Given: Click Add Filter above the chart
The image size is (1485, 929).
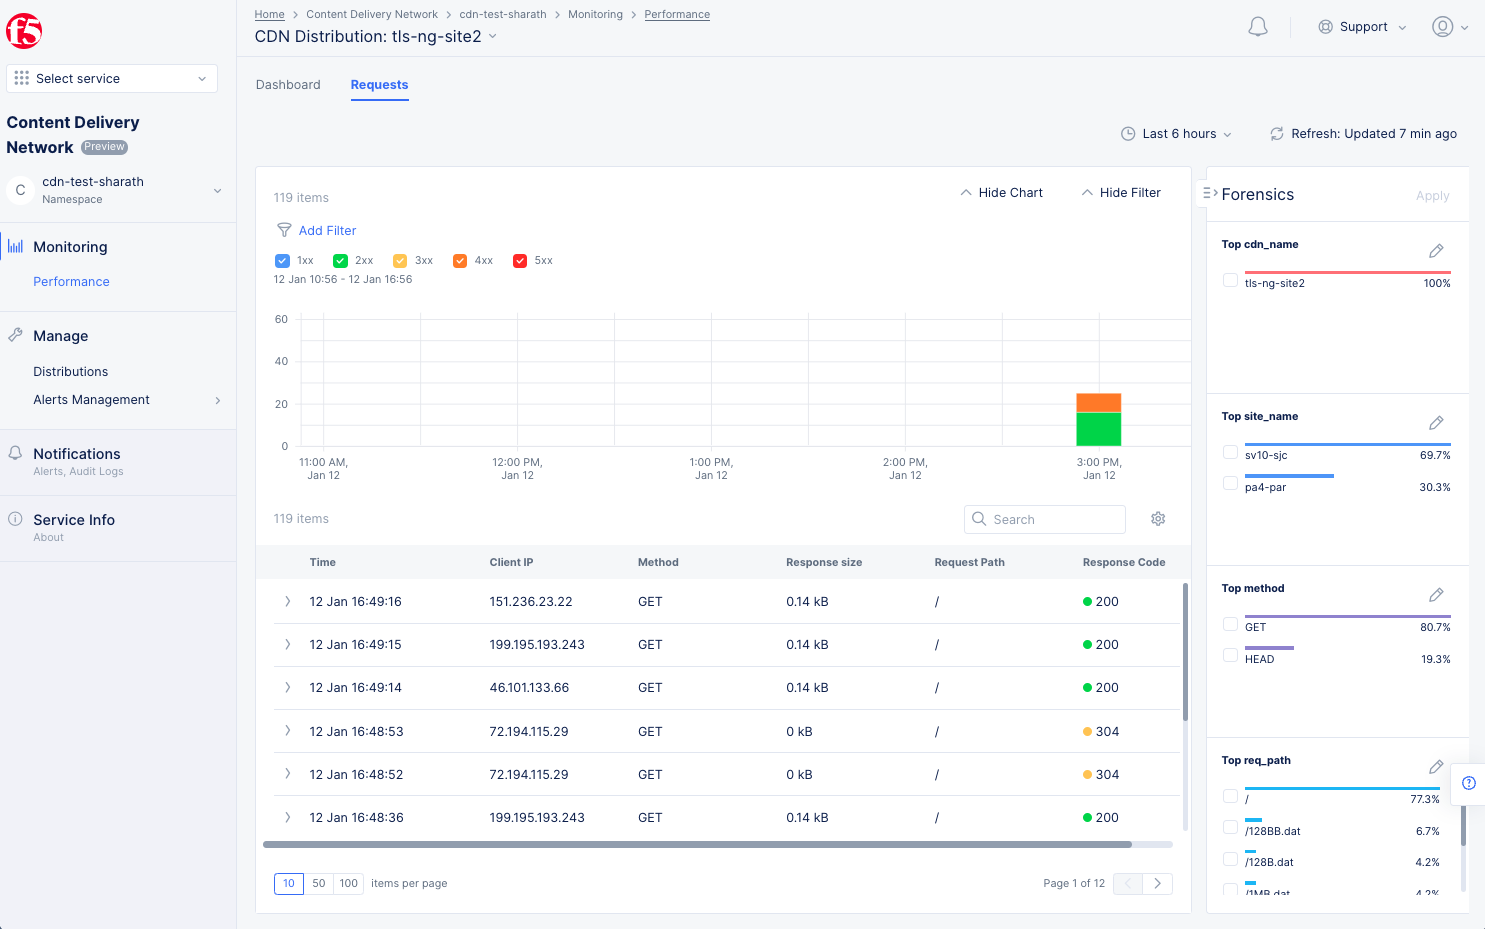Looking at the screenshot, I should tap(326, 230).
